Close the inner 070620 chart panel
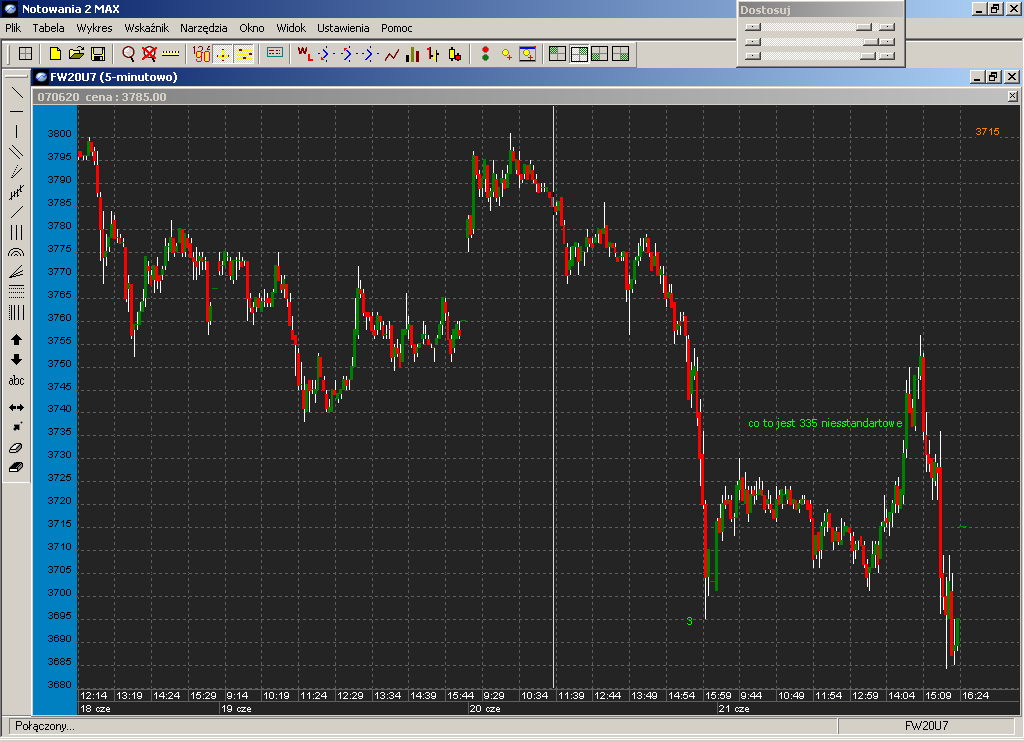 click(x=1011, y=97)
